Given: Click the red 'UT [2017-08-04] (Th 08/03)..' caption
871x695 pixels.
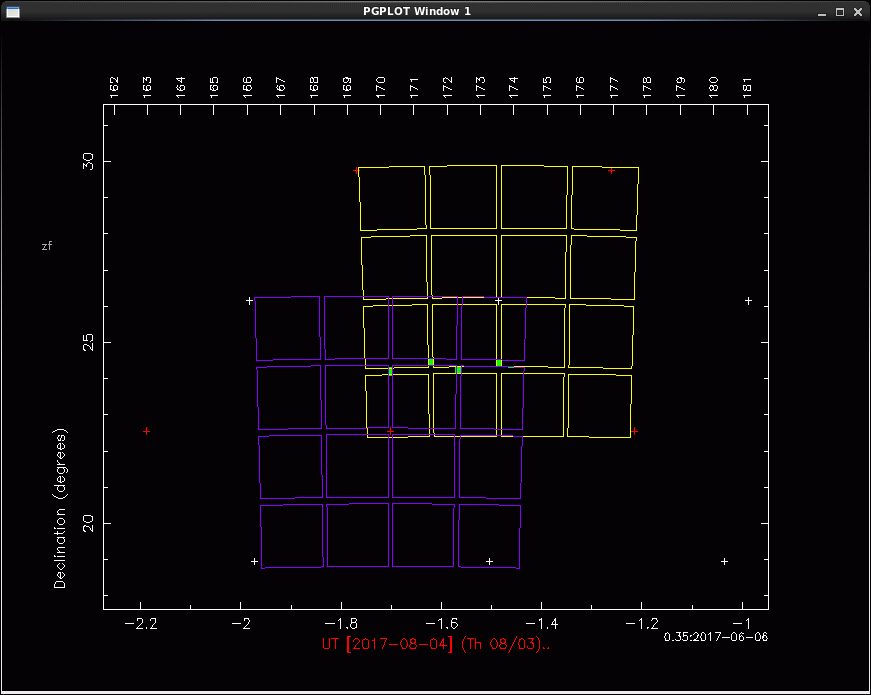Looking at the screenshot, I should pos(436,644).
